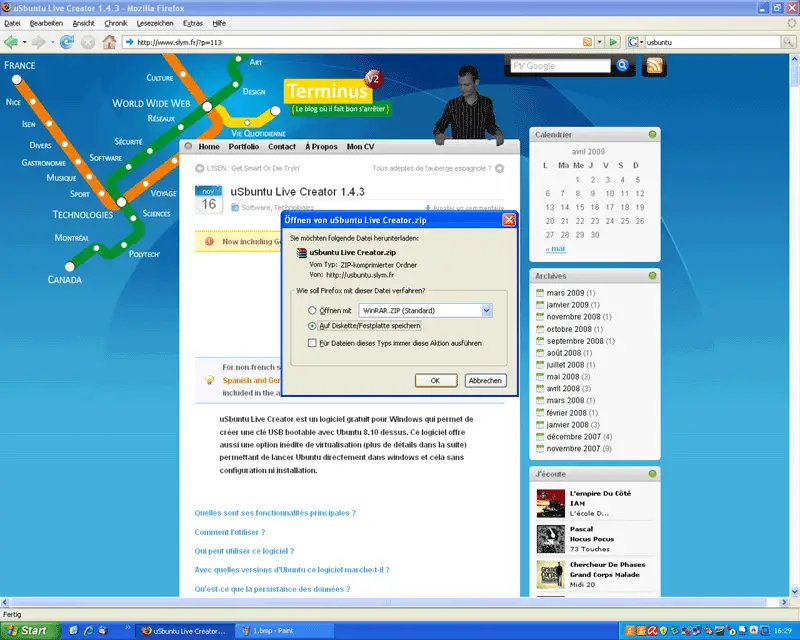Open the Lesezeichen menu

point(155,23)
